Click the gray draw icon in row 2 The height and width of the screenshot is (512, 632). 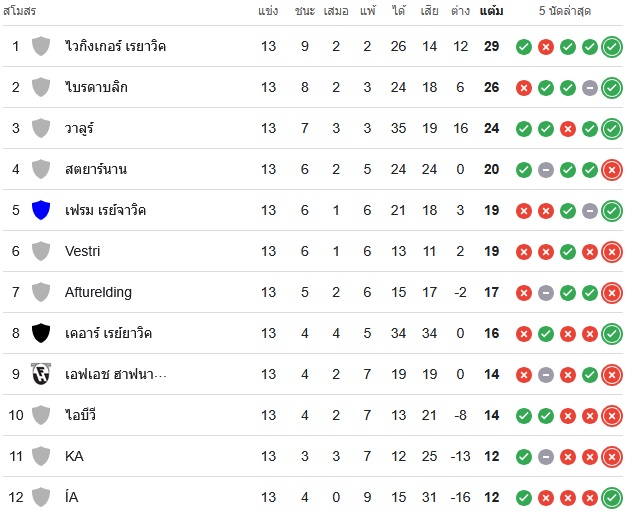click(x=590, y=88)
